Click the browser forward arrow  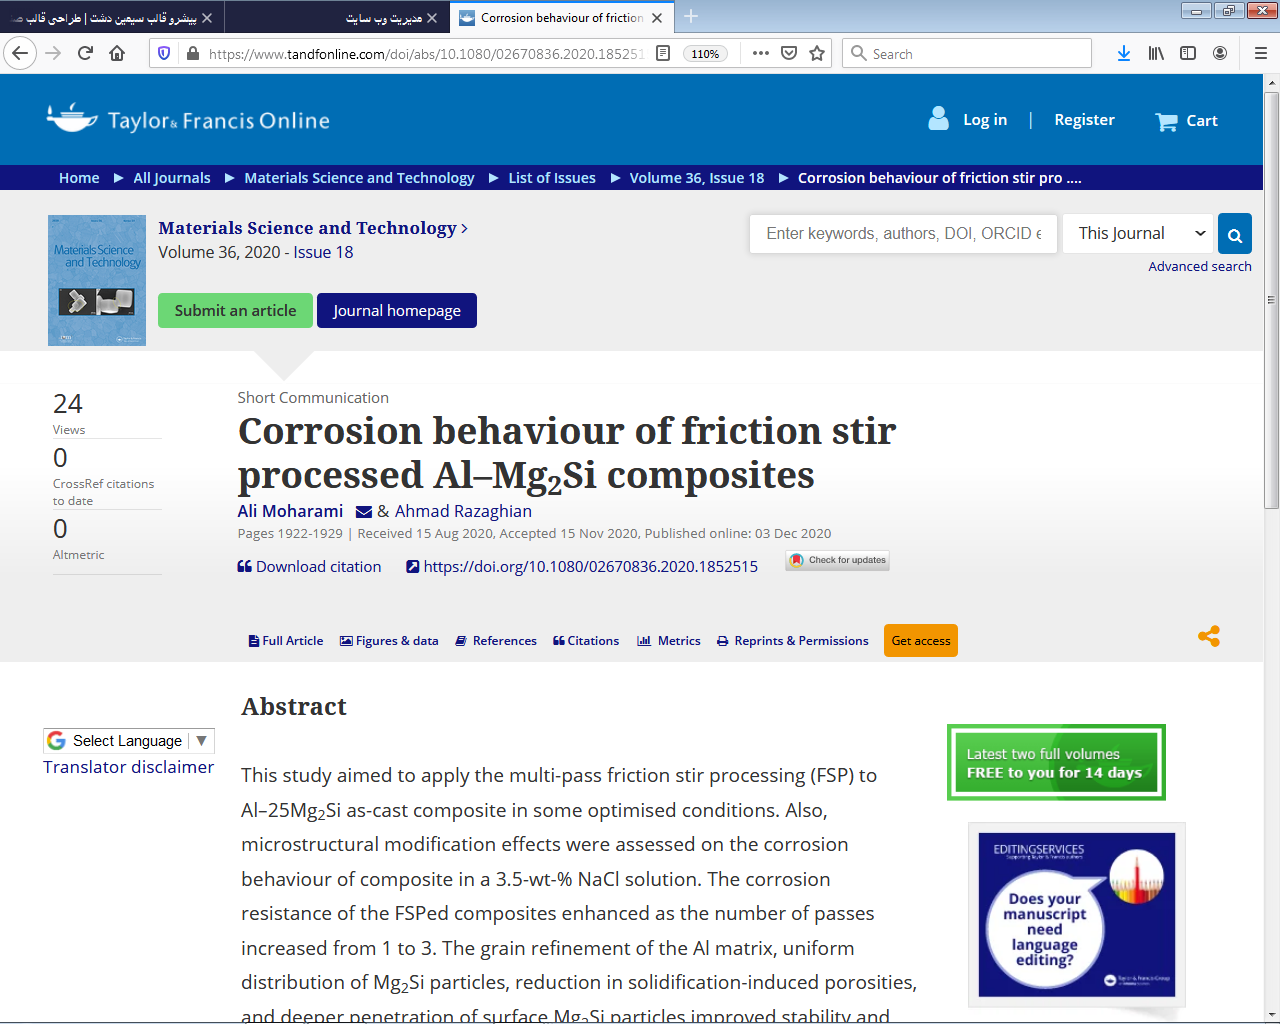[x=54, y=53]
